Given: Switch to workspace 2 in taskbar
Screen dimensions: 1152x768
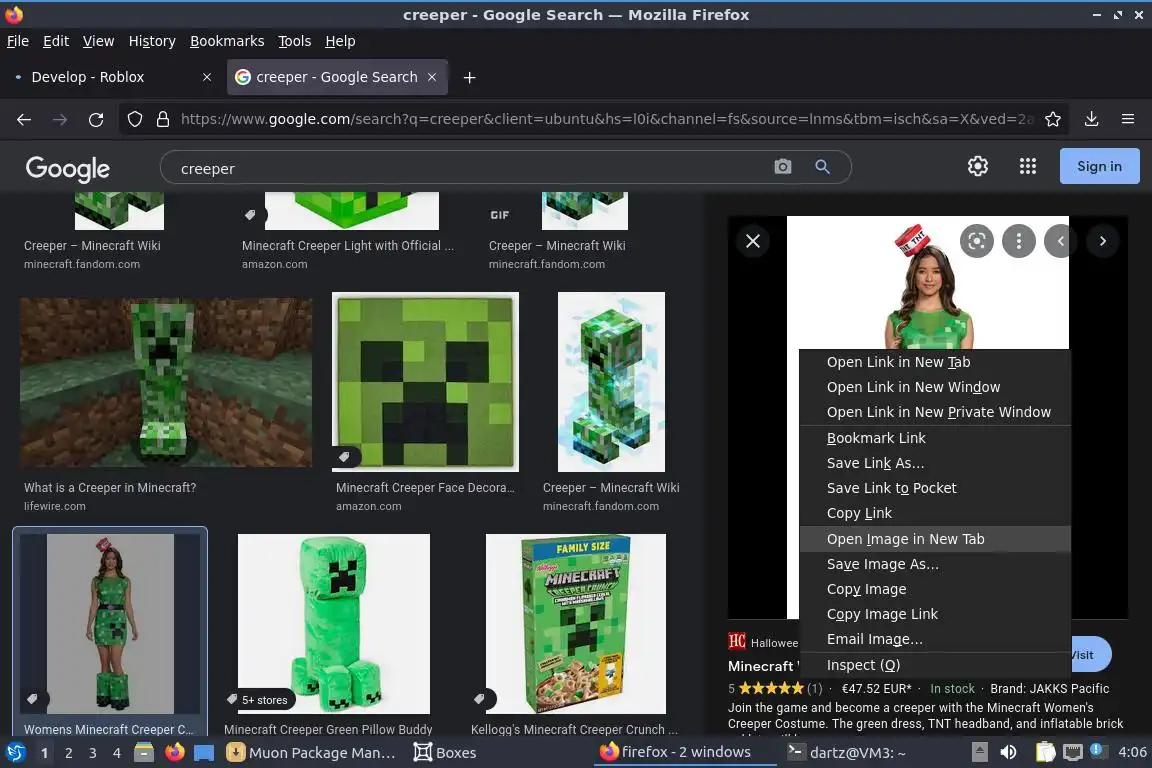Looking at the screenshot, I should [x=69, y=753].
